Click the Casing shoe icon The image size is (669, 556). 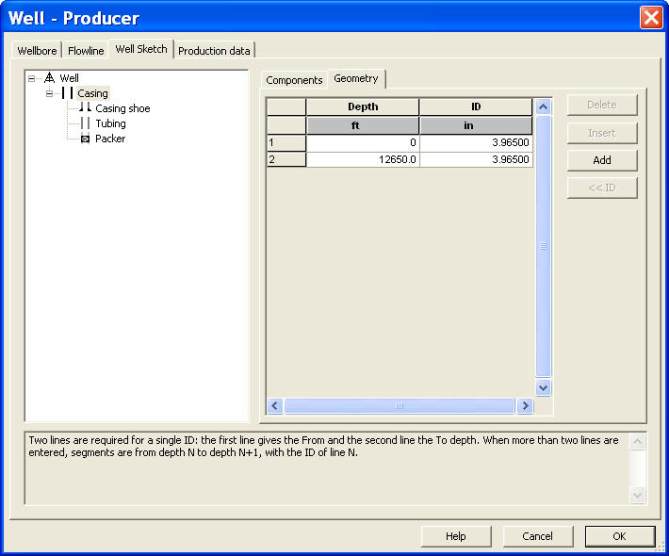[85, 108]
